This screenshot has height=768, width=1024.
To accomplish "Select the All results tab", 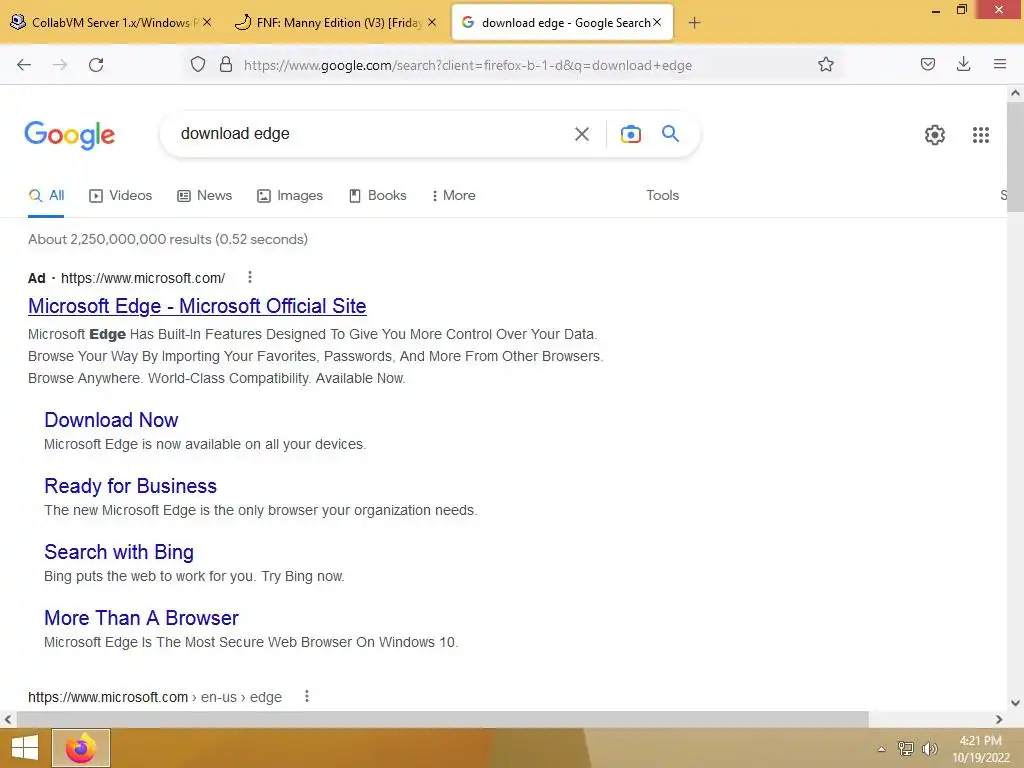I will (x=46, y=195).
